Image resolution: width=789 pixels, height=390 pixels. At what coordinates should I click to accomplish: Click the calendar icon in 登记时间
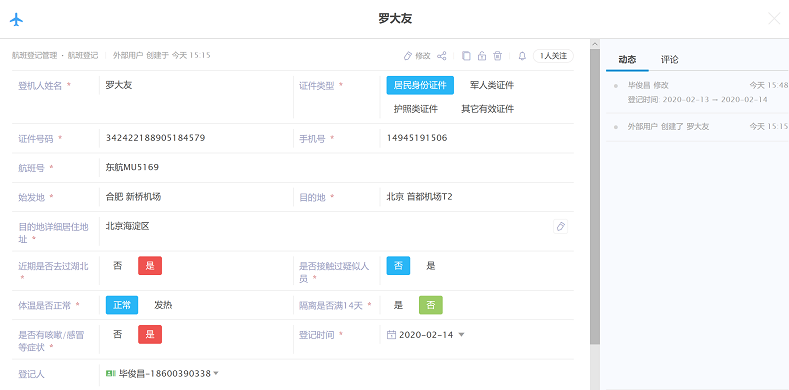click(x=391, y=334)
